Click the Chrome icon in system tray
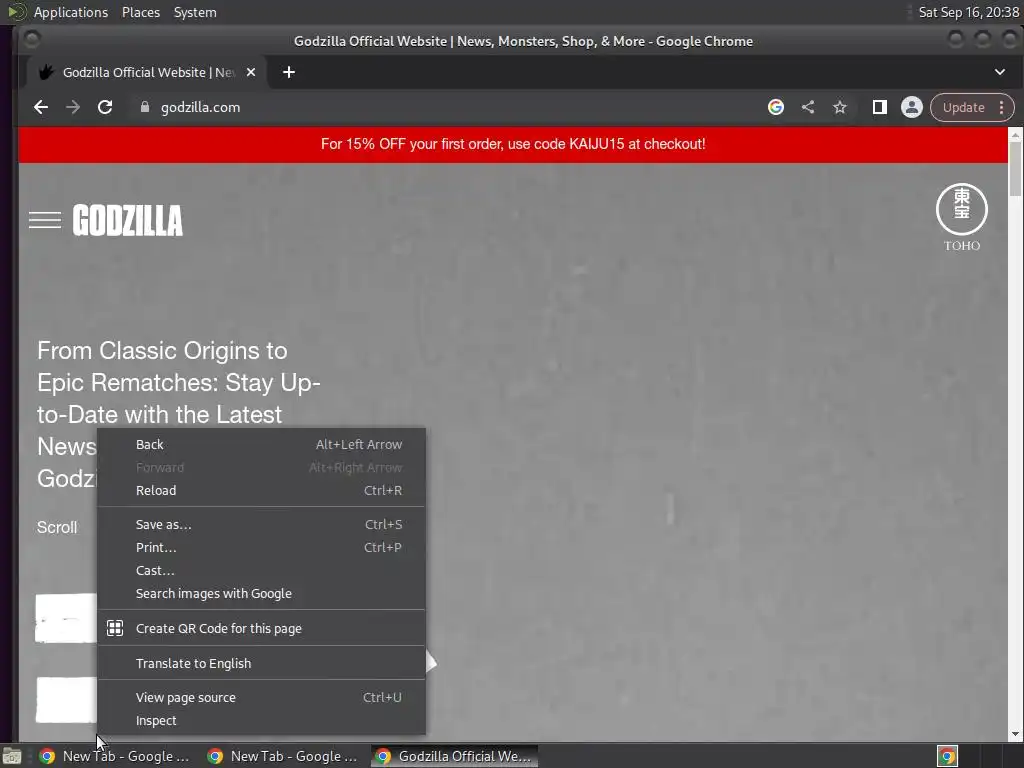Screen dimensions: 1024x768 point(948,756)
